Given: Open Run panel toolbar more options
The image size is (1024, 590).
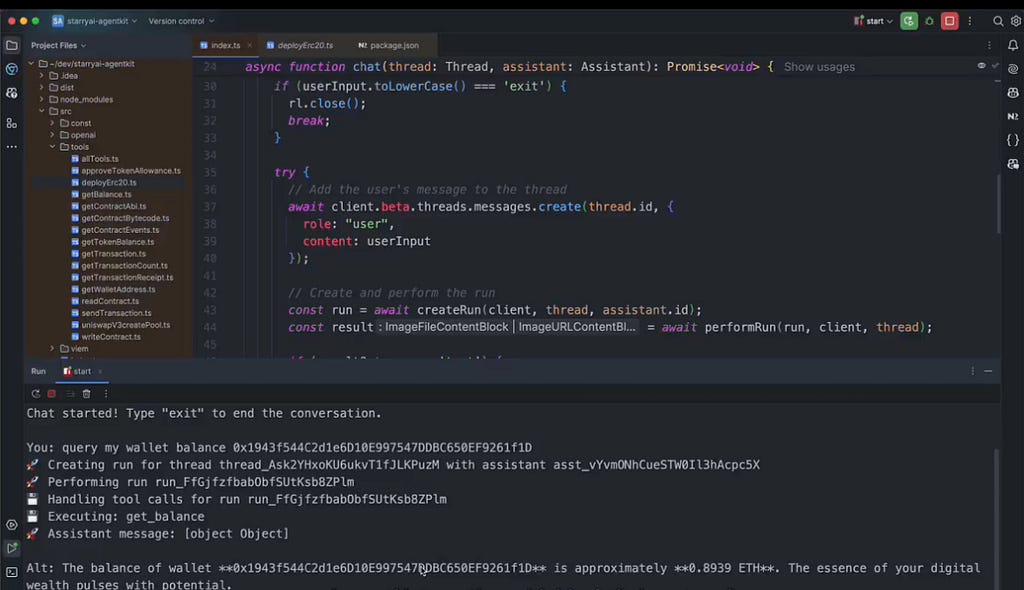Looking at the screenshot, I should point(106,393).
